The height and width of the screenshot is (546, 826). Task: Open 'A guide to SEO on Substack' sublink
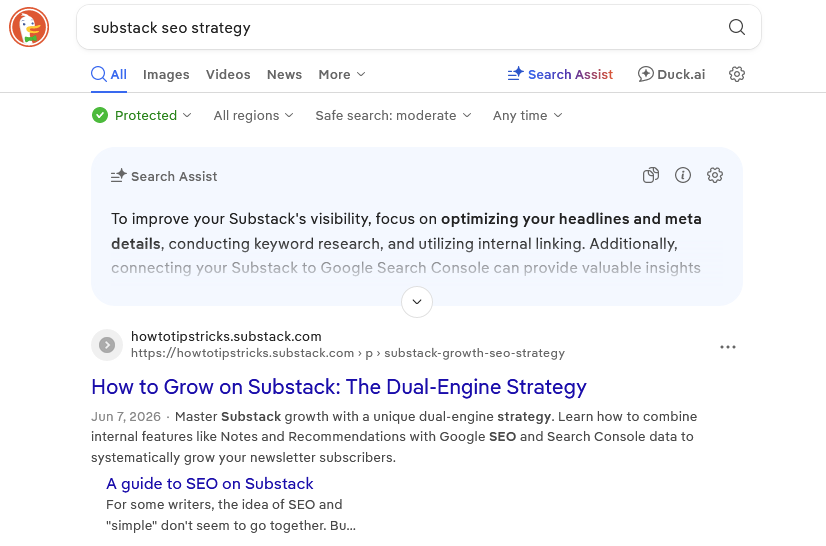210,483
